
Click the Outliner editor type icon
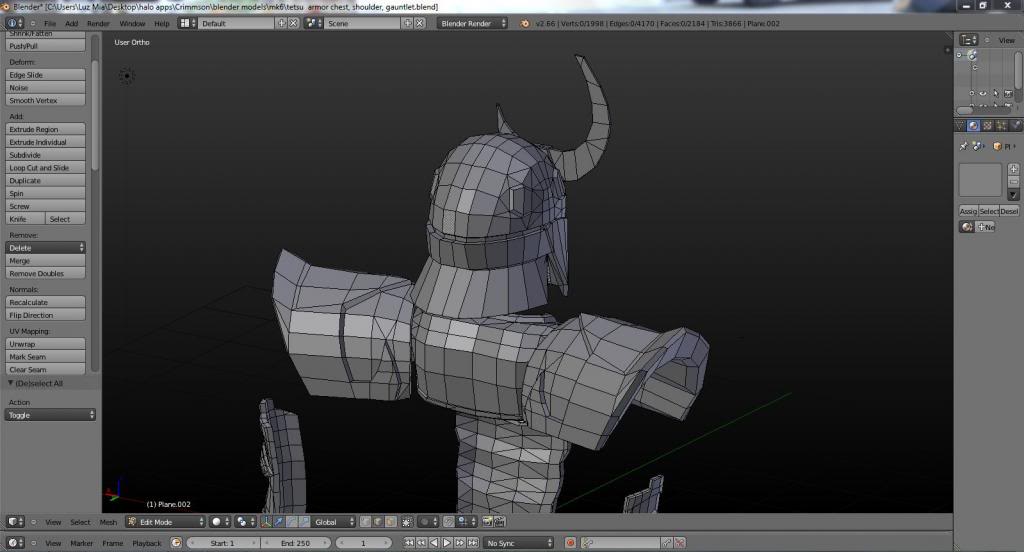coord(968,40)
